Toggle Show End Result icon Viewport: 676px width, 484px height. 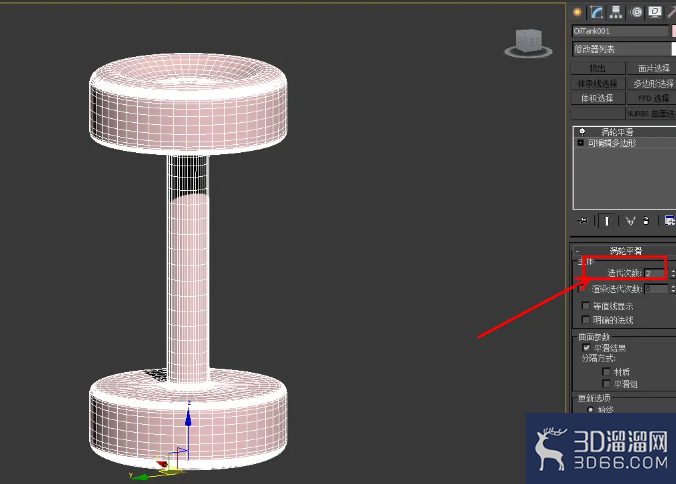coord(607,221)
